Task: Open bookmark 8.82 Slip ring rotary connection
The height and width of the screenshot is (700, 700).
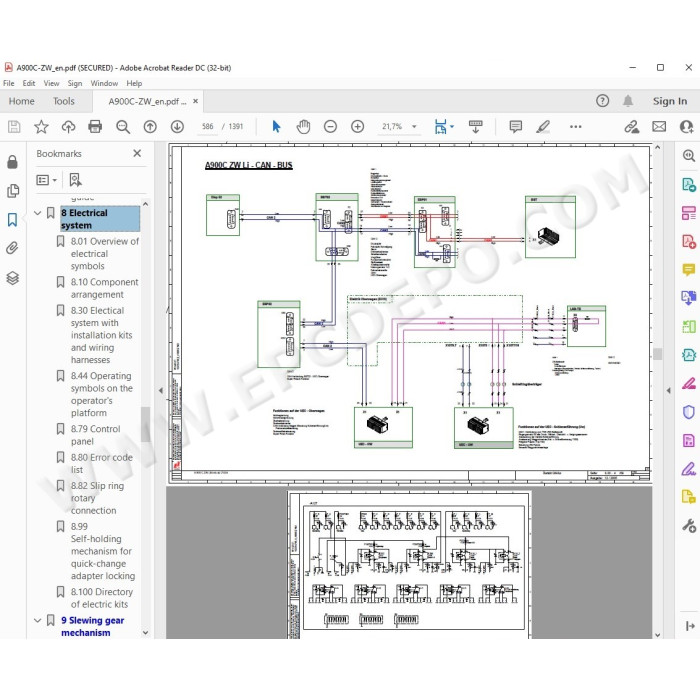Action: coord(97,498)
